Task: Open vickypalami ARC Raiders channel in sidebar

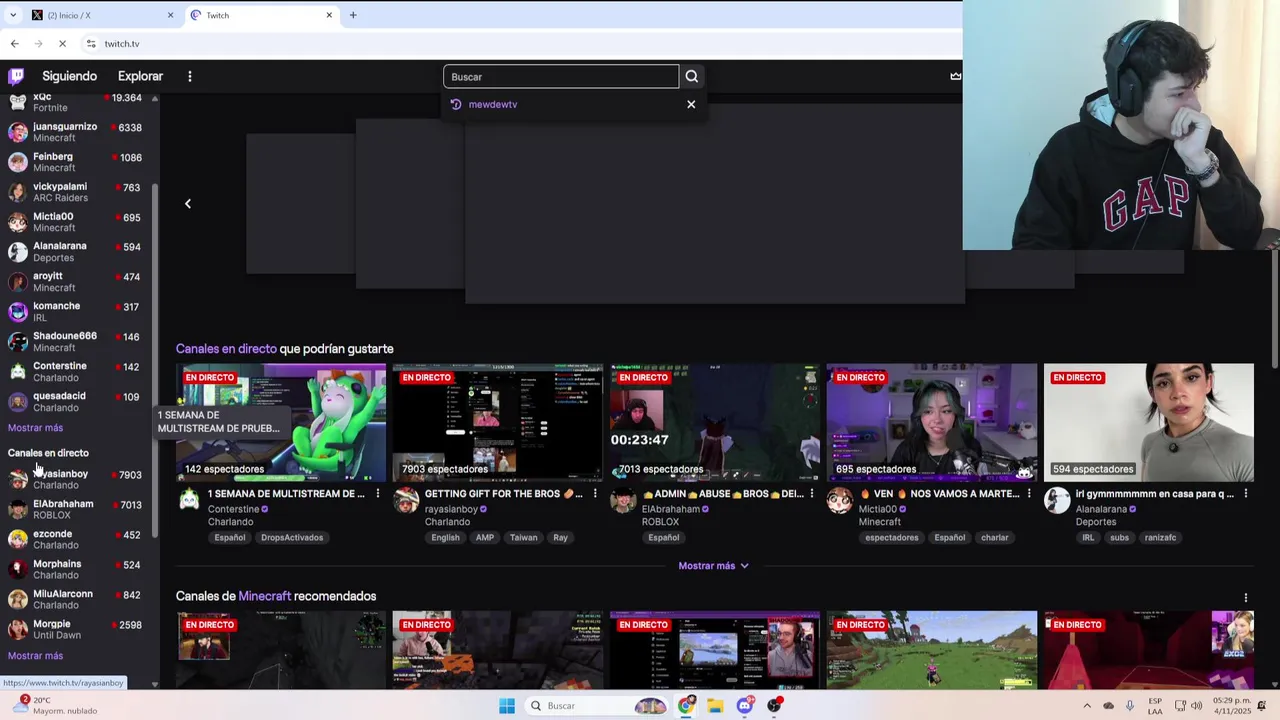Action: [x=75, y=192]
